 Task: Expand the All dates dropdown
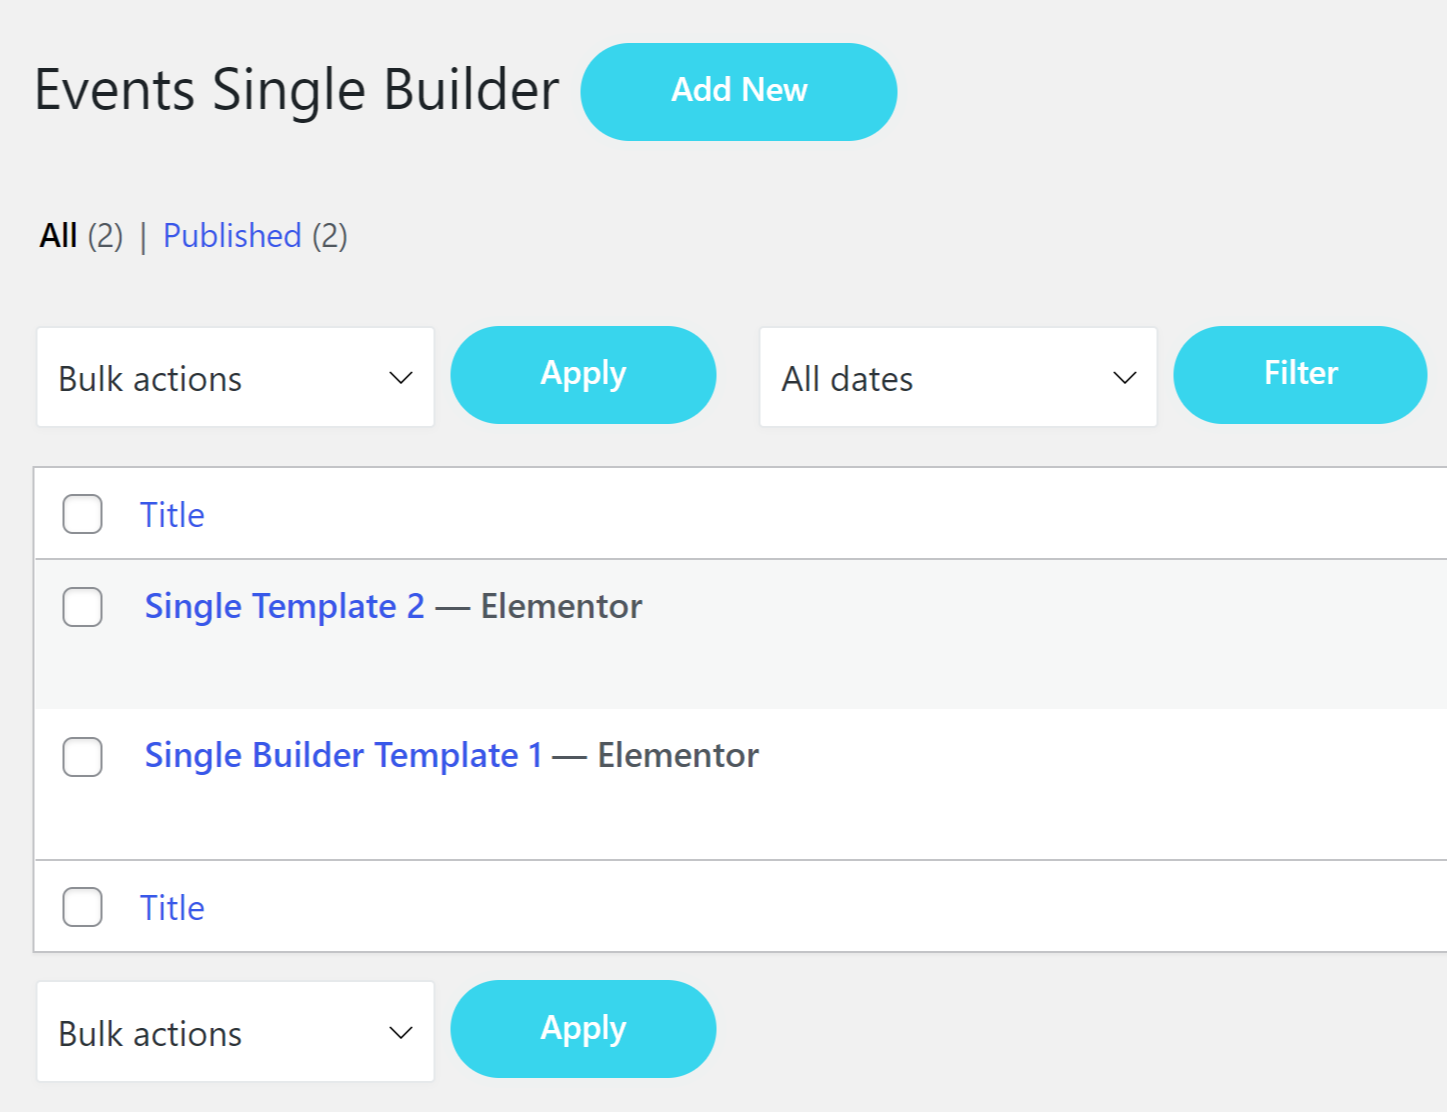[958, 377]
